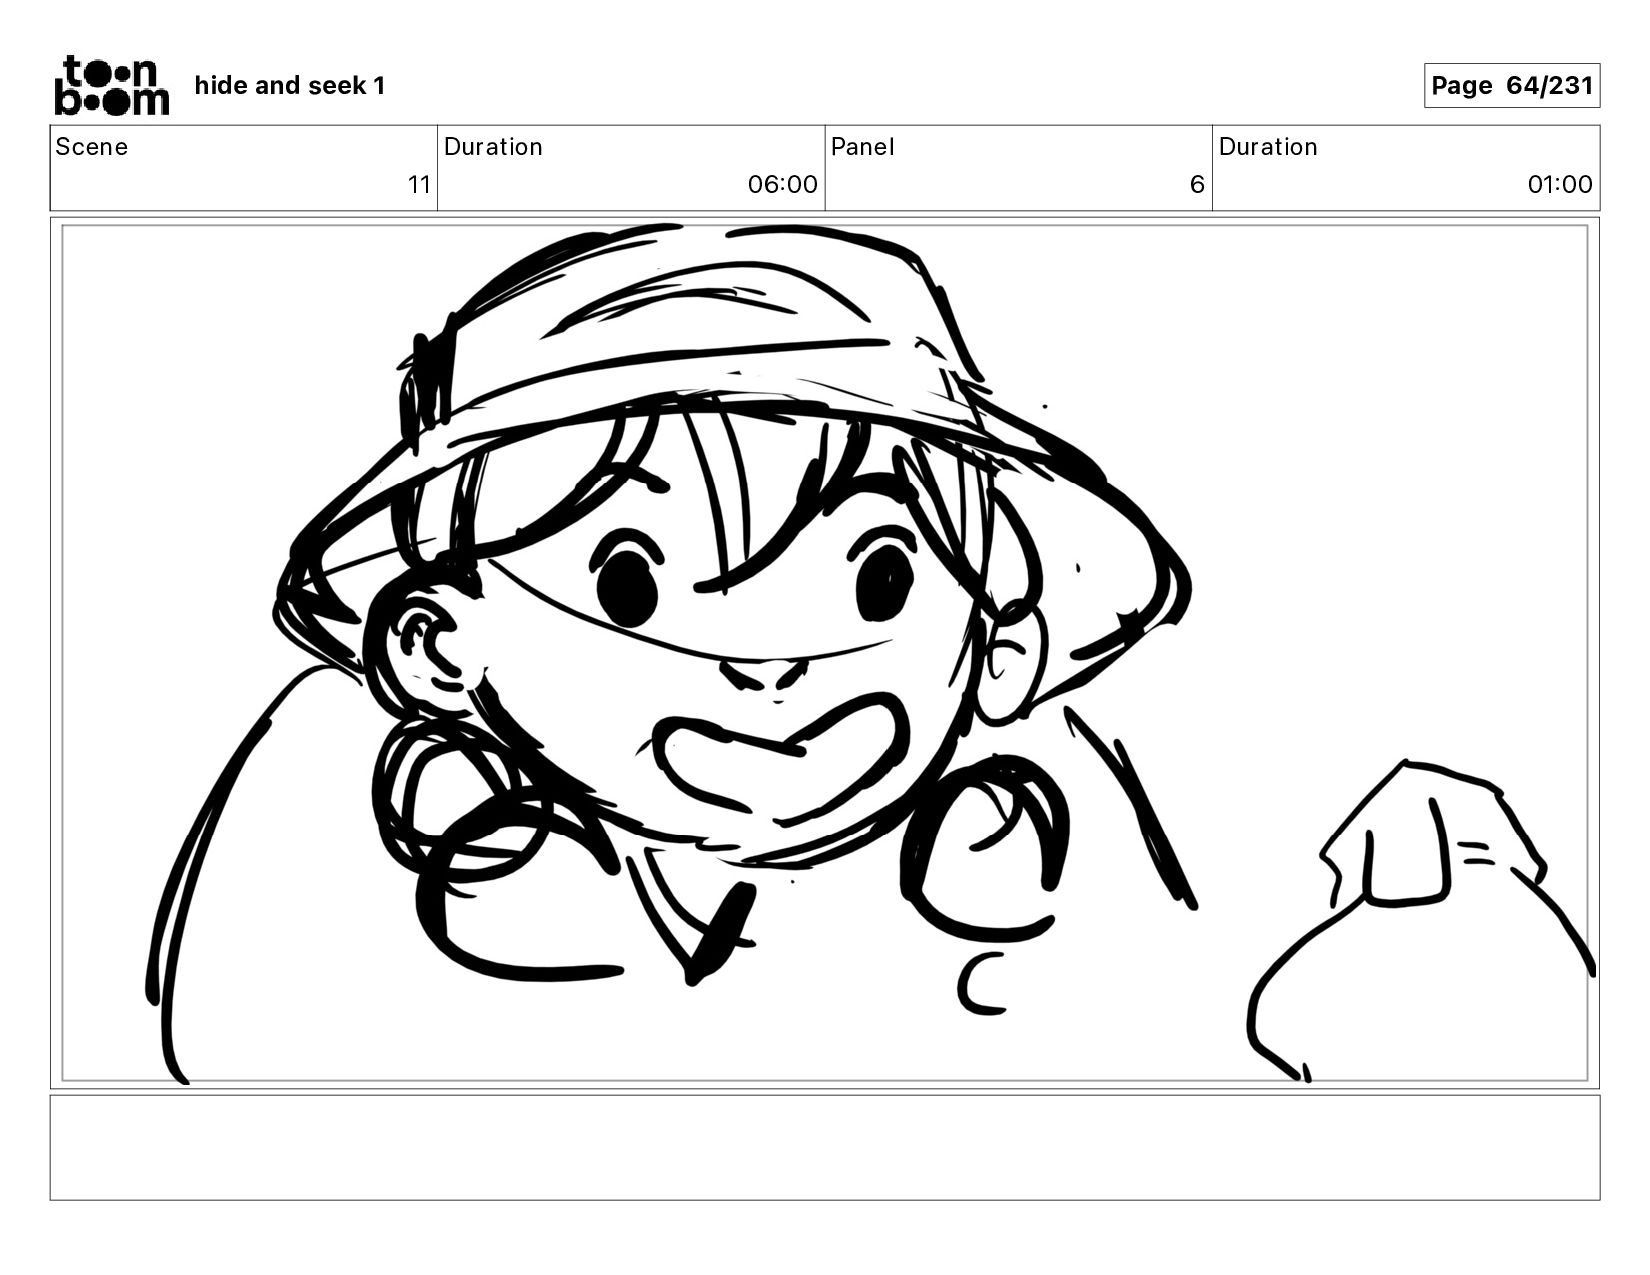1650x1275 pixels.
Task: Select the panel duration value '01:00'
Action: (x=1559, y=185)
